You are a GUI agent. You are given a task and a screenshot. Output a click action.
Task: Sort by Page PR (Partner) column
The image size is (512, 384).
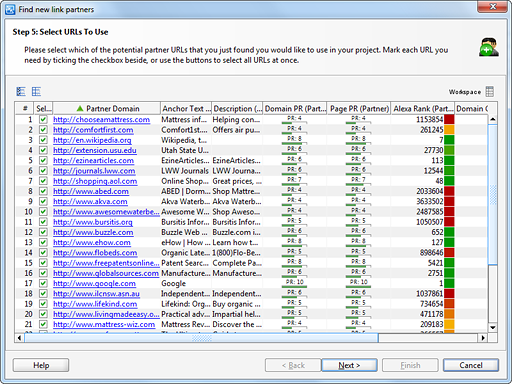359,108
